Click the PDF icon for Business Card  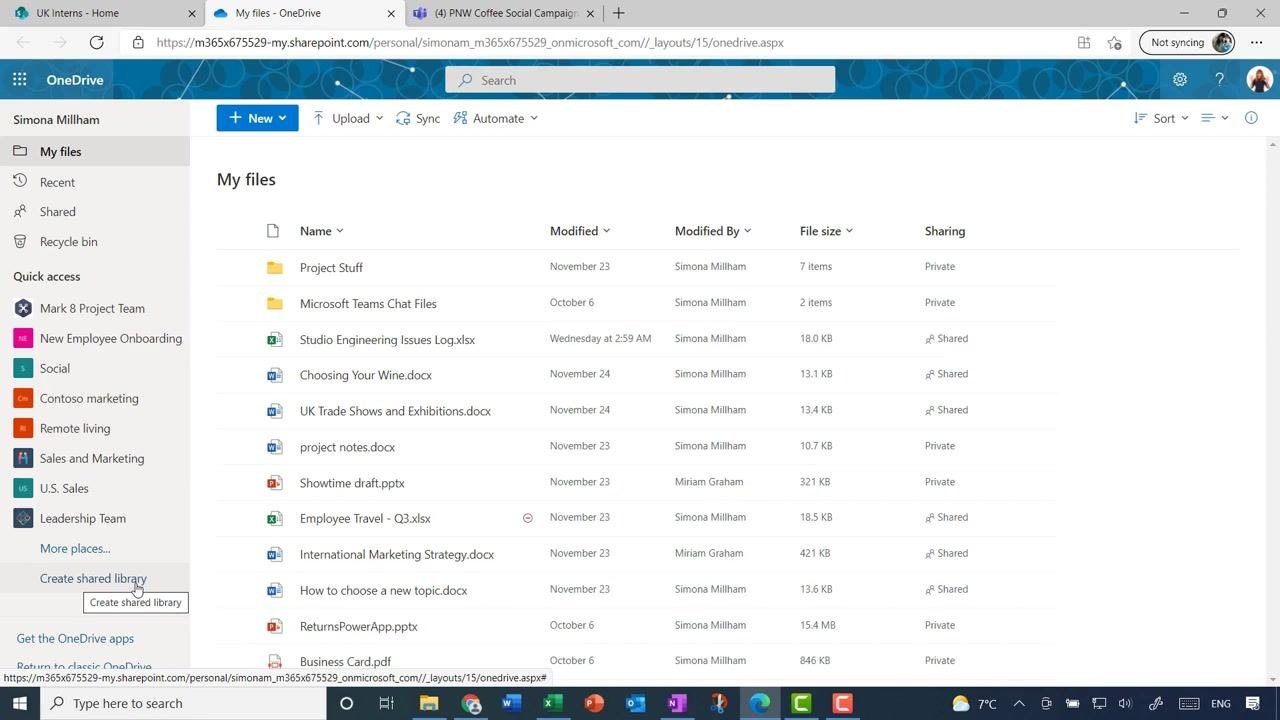(274, 662)
